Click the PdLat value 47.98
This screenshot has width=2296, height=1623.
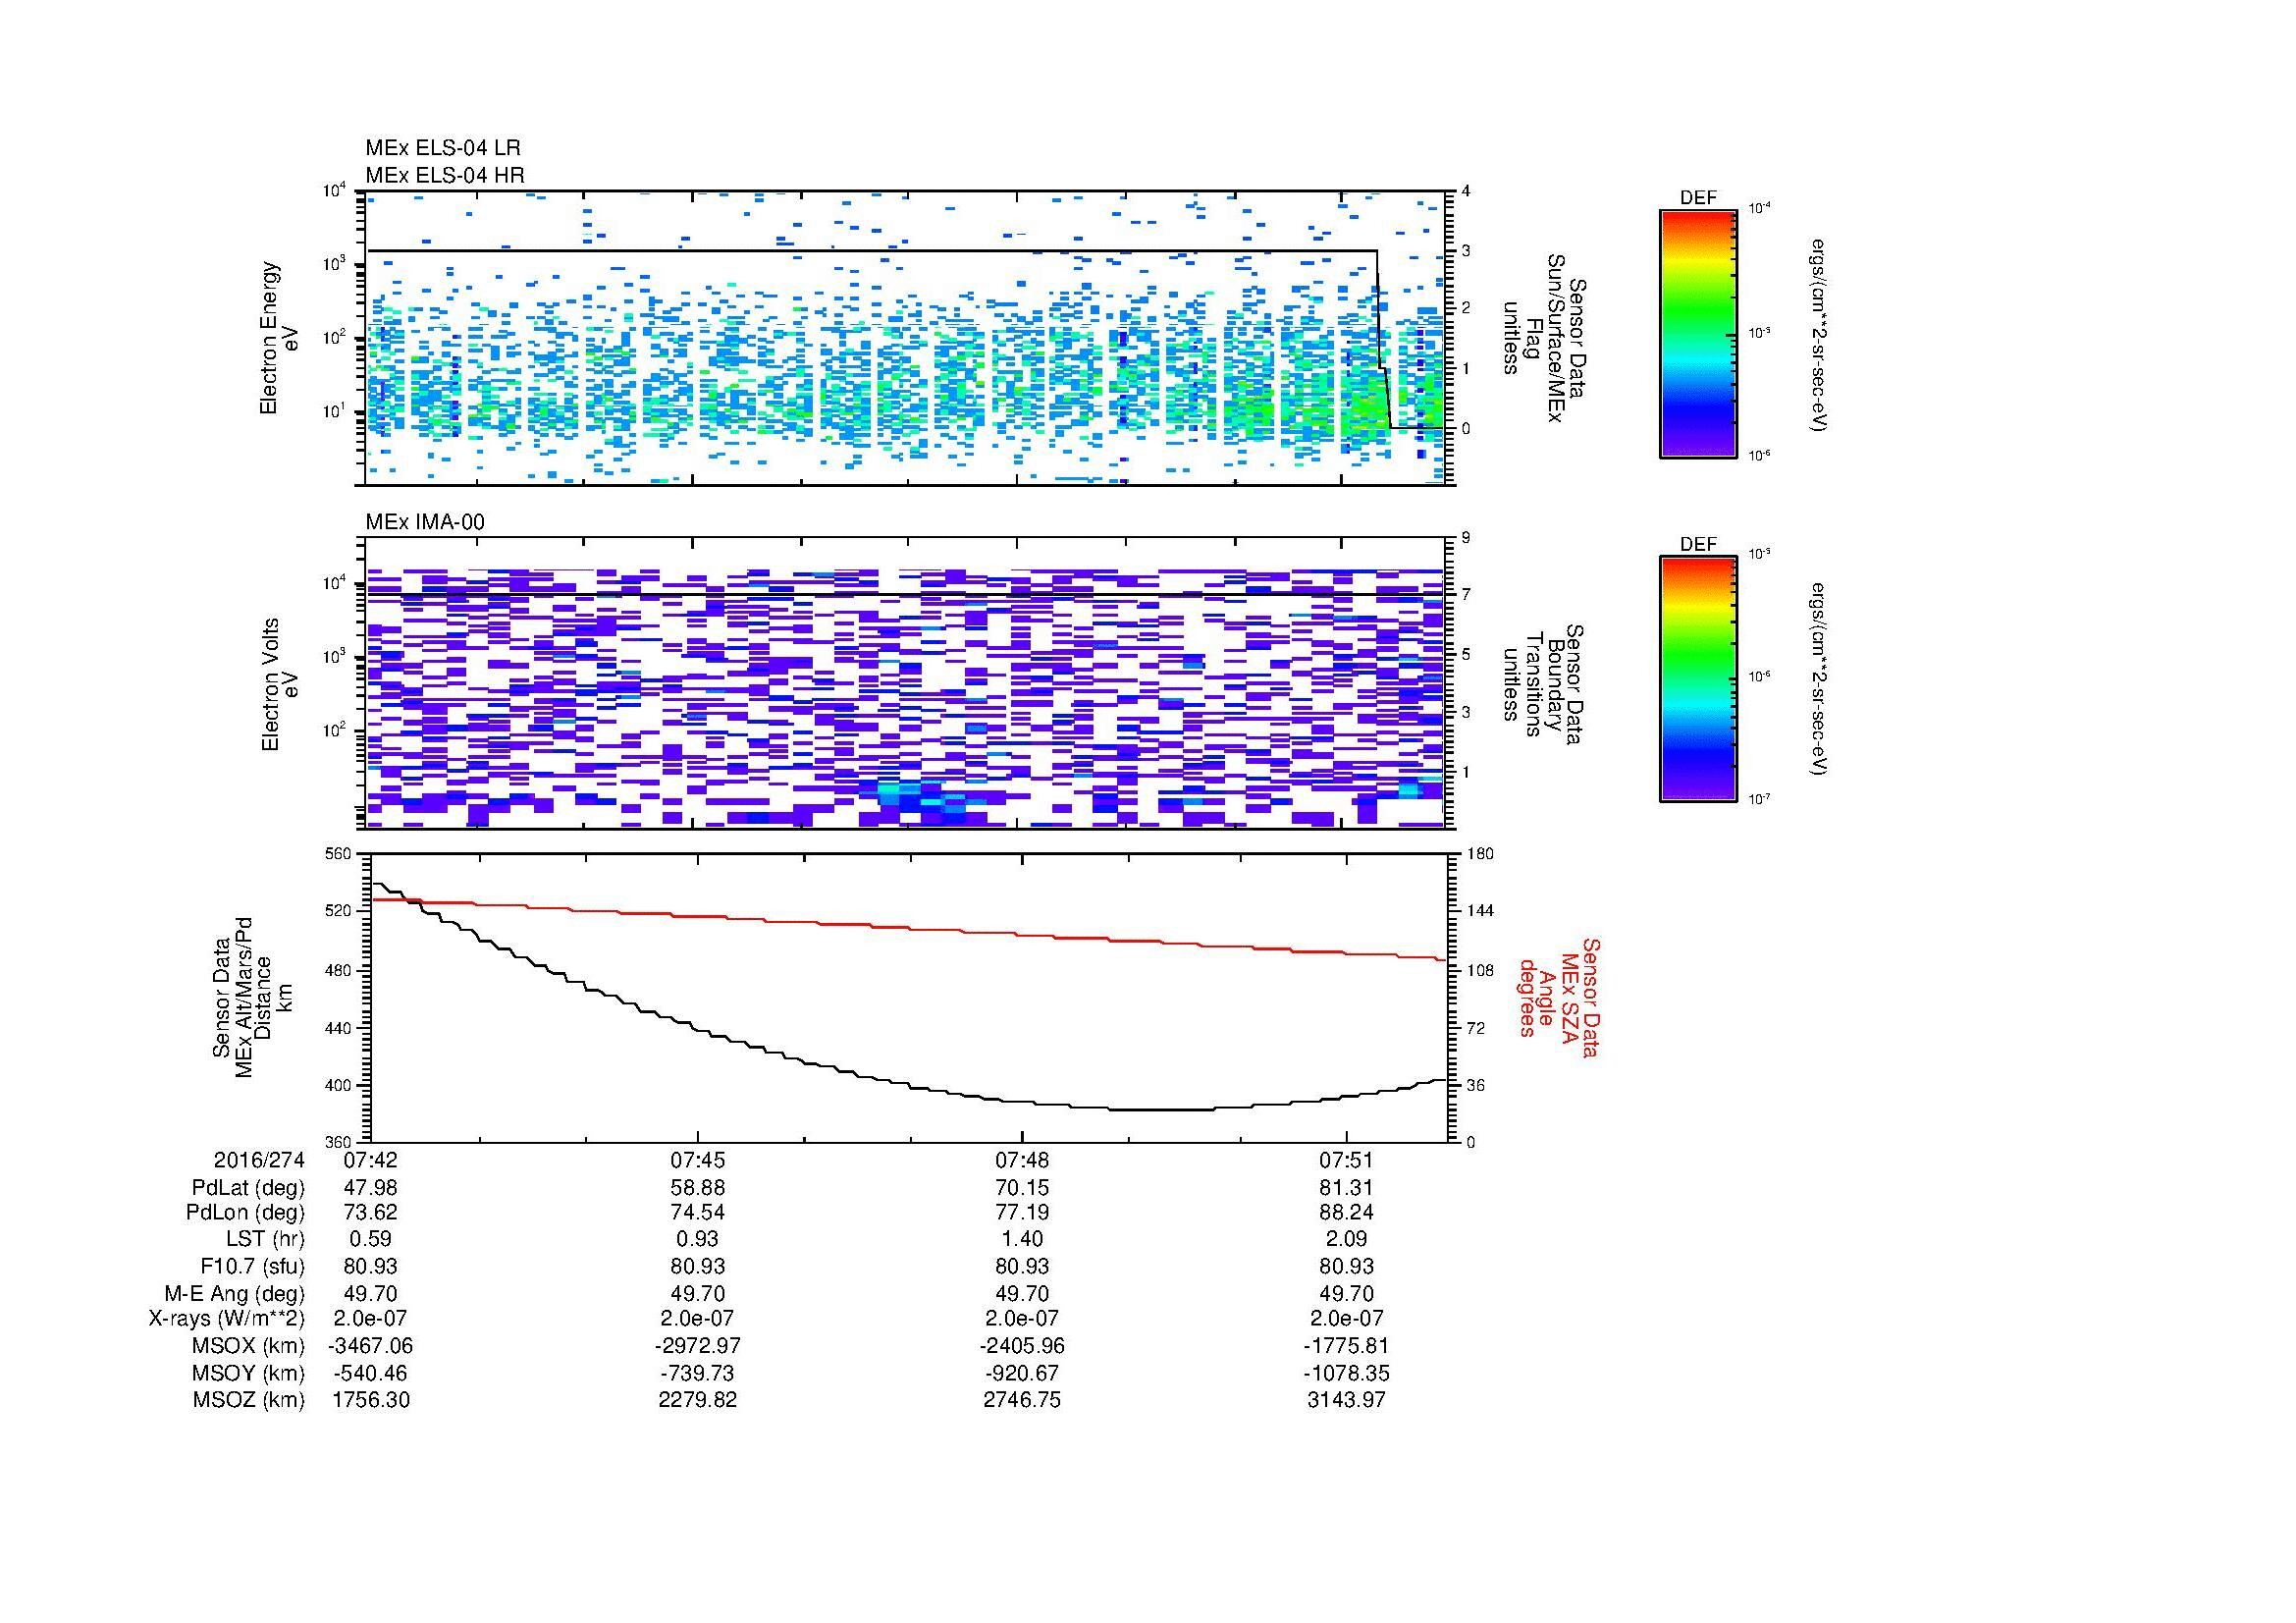(x=370, y=1188)
